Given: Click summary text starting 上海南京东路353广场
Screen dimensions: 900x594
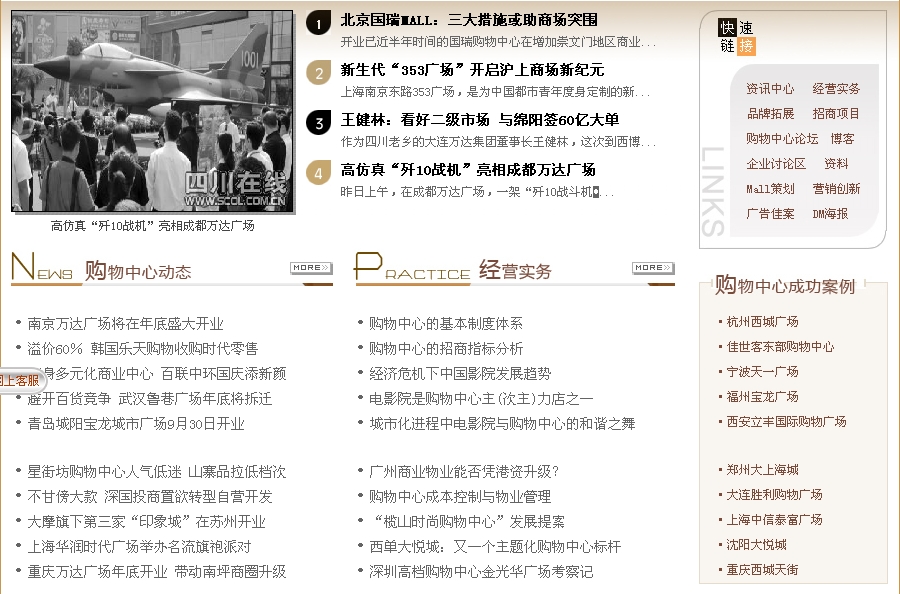Looking at the screenshot, I should [495, 92].
